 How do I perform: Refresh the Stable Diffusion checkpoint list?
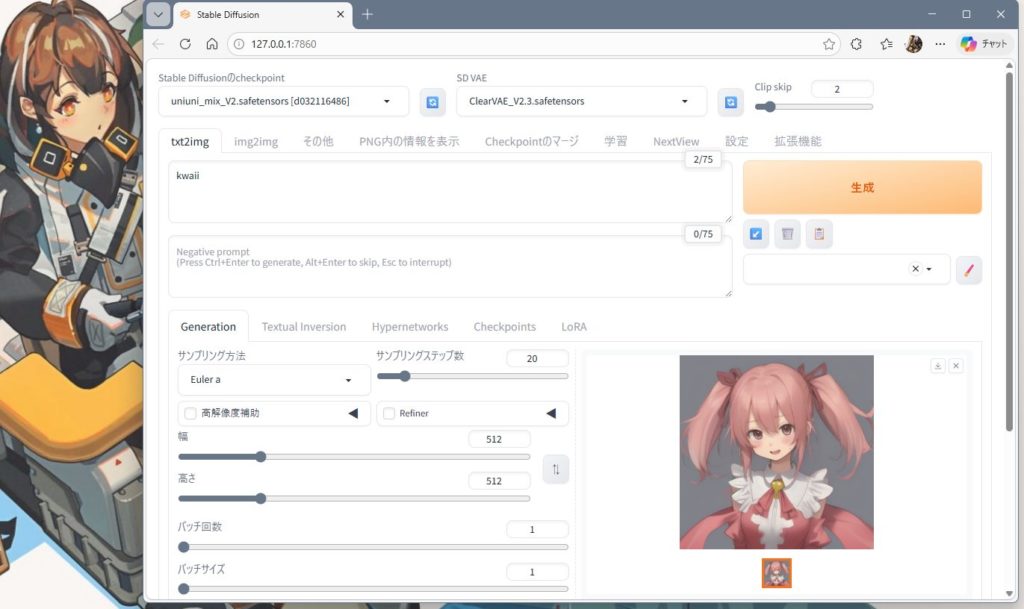click(x=432, y=102)
